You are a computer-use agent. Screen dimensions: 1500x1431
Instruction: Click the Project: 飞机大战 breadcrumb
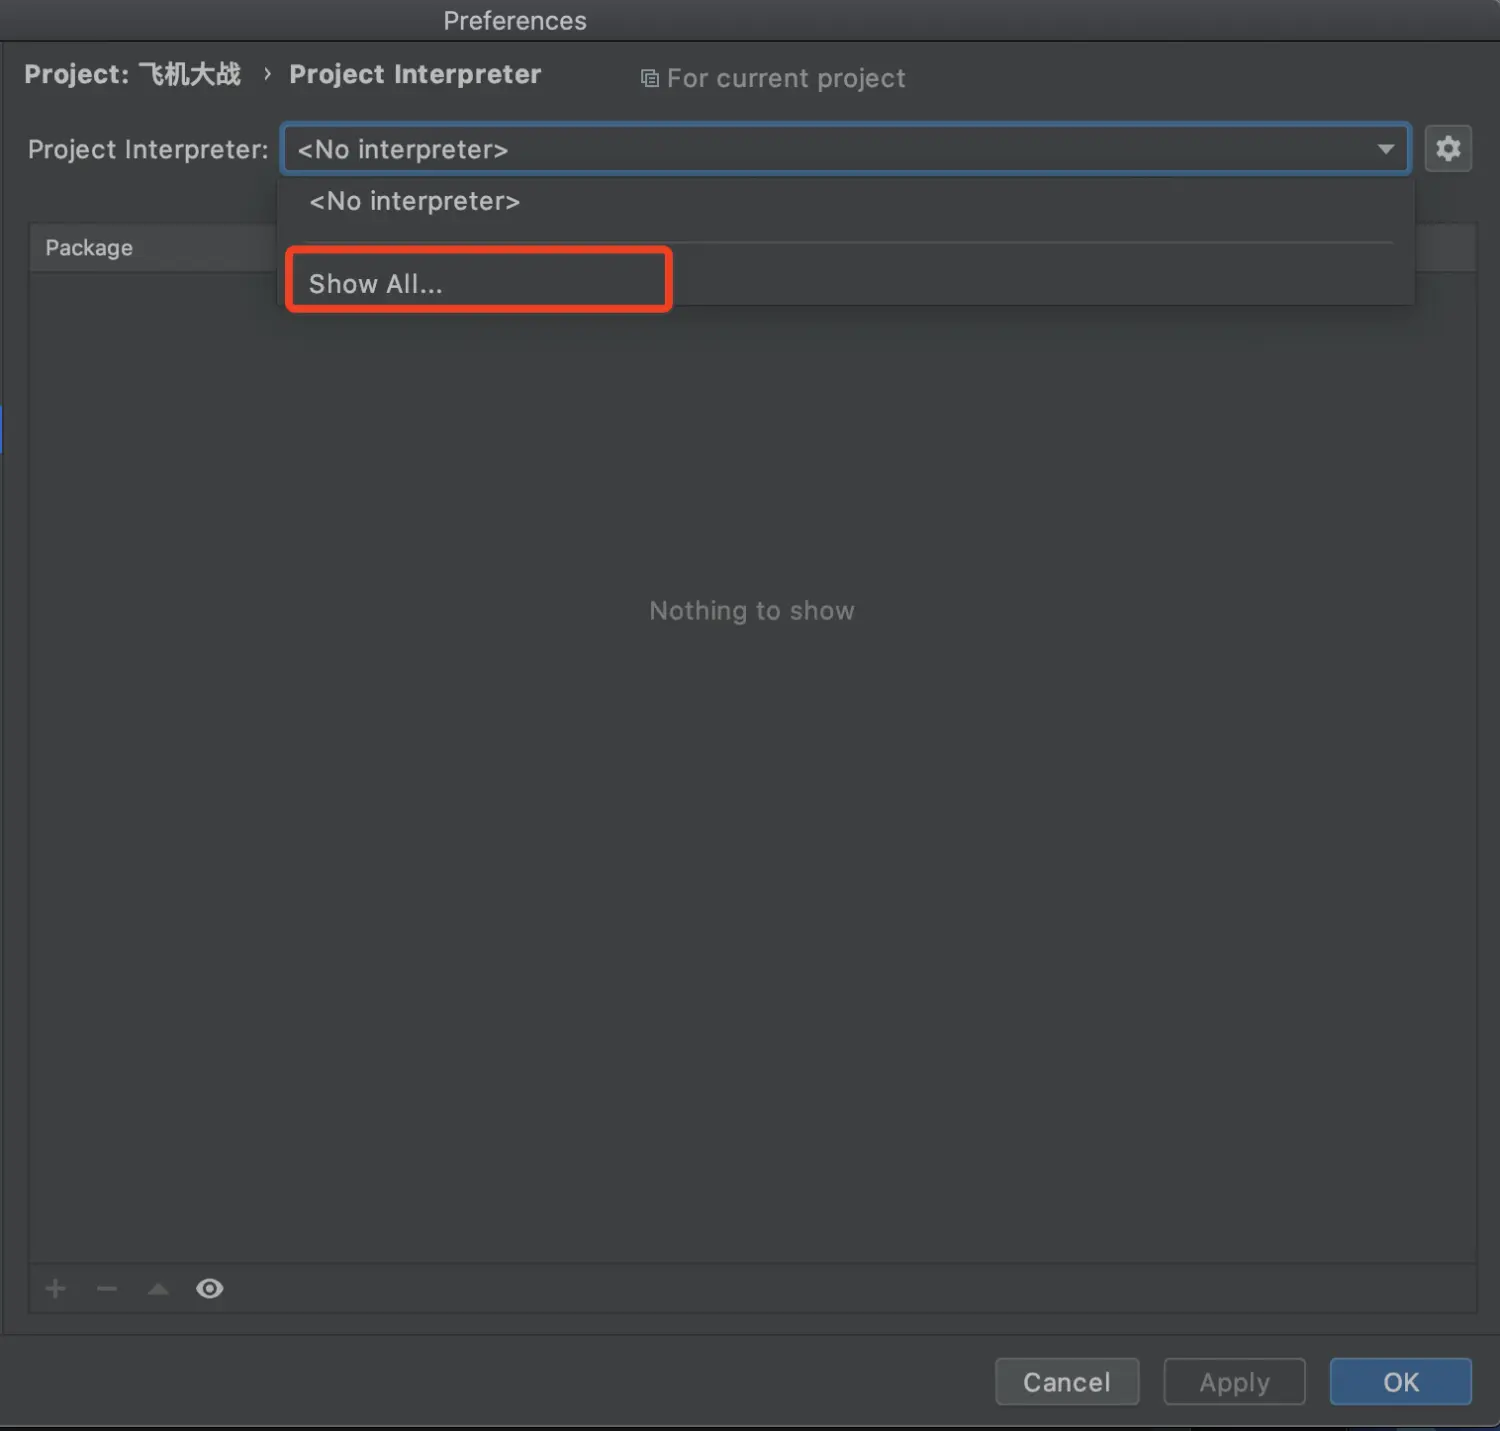coord(132,74)
